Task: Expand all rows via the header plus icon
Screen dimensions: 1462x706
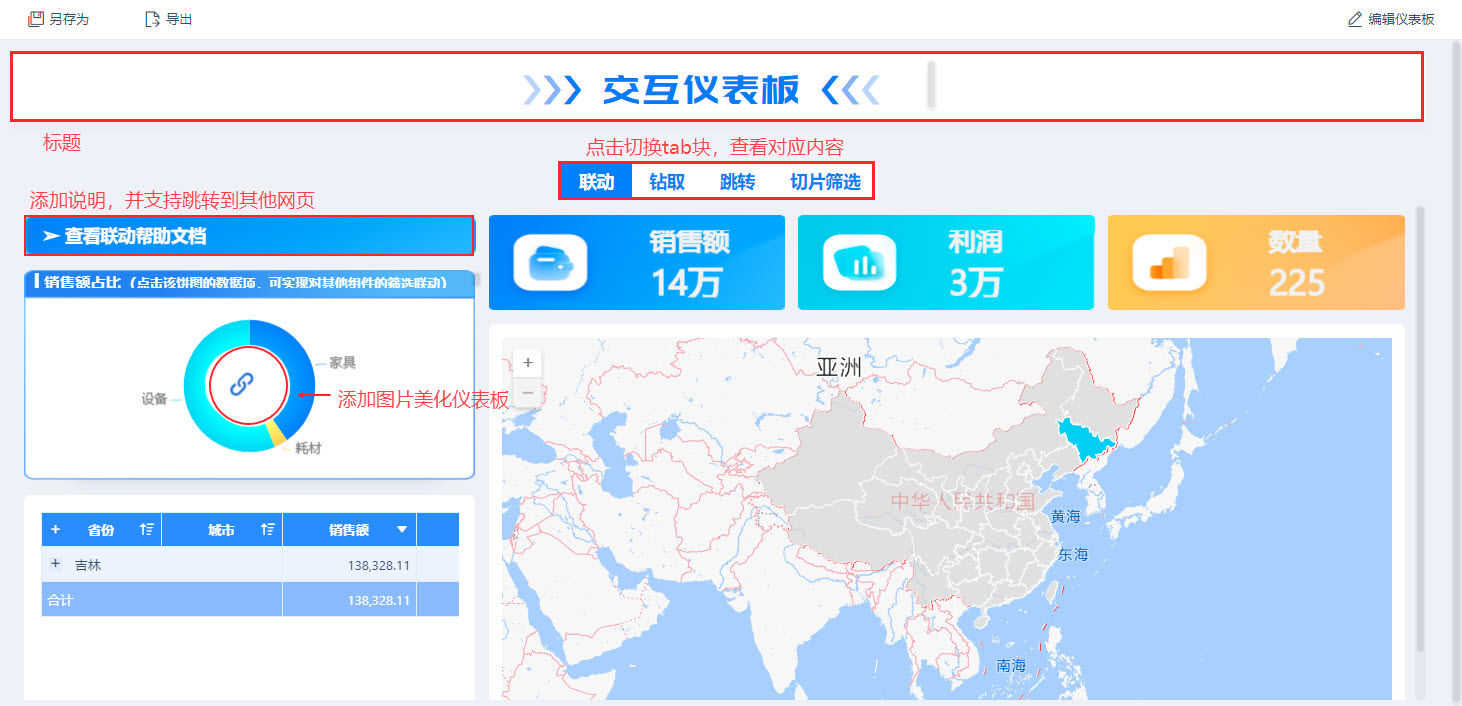Action: pyautogui.click(x=55, y=530)
